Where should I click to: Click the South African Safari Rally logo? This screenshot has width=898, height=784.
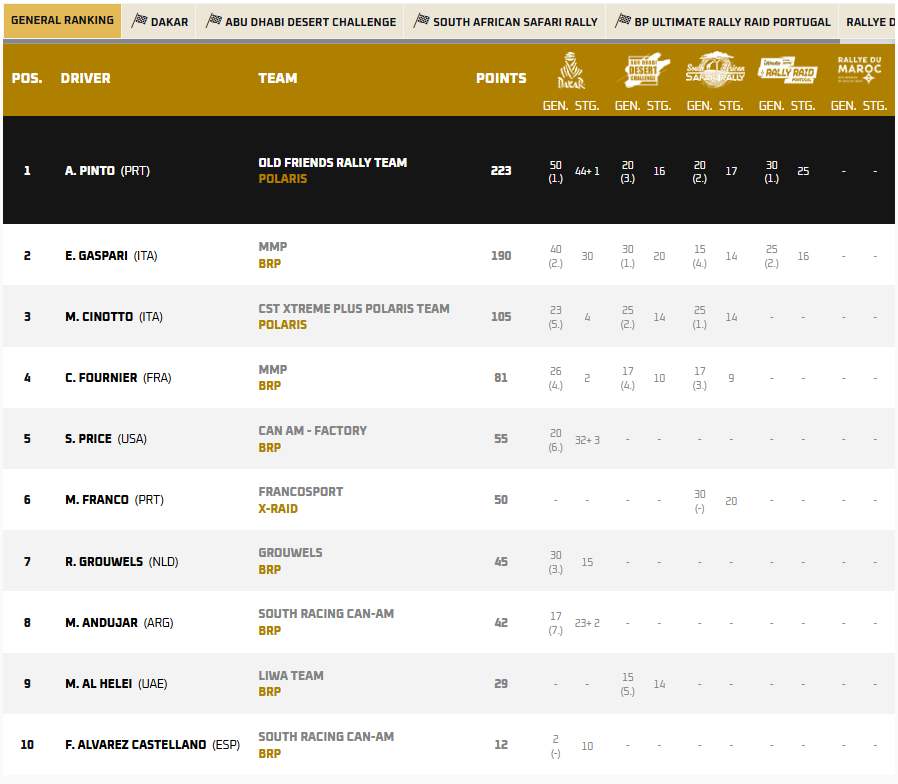click(x=715, y=69)
